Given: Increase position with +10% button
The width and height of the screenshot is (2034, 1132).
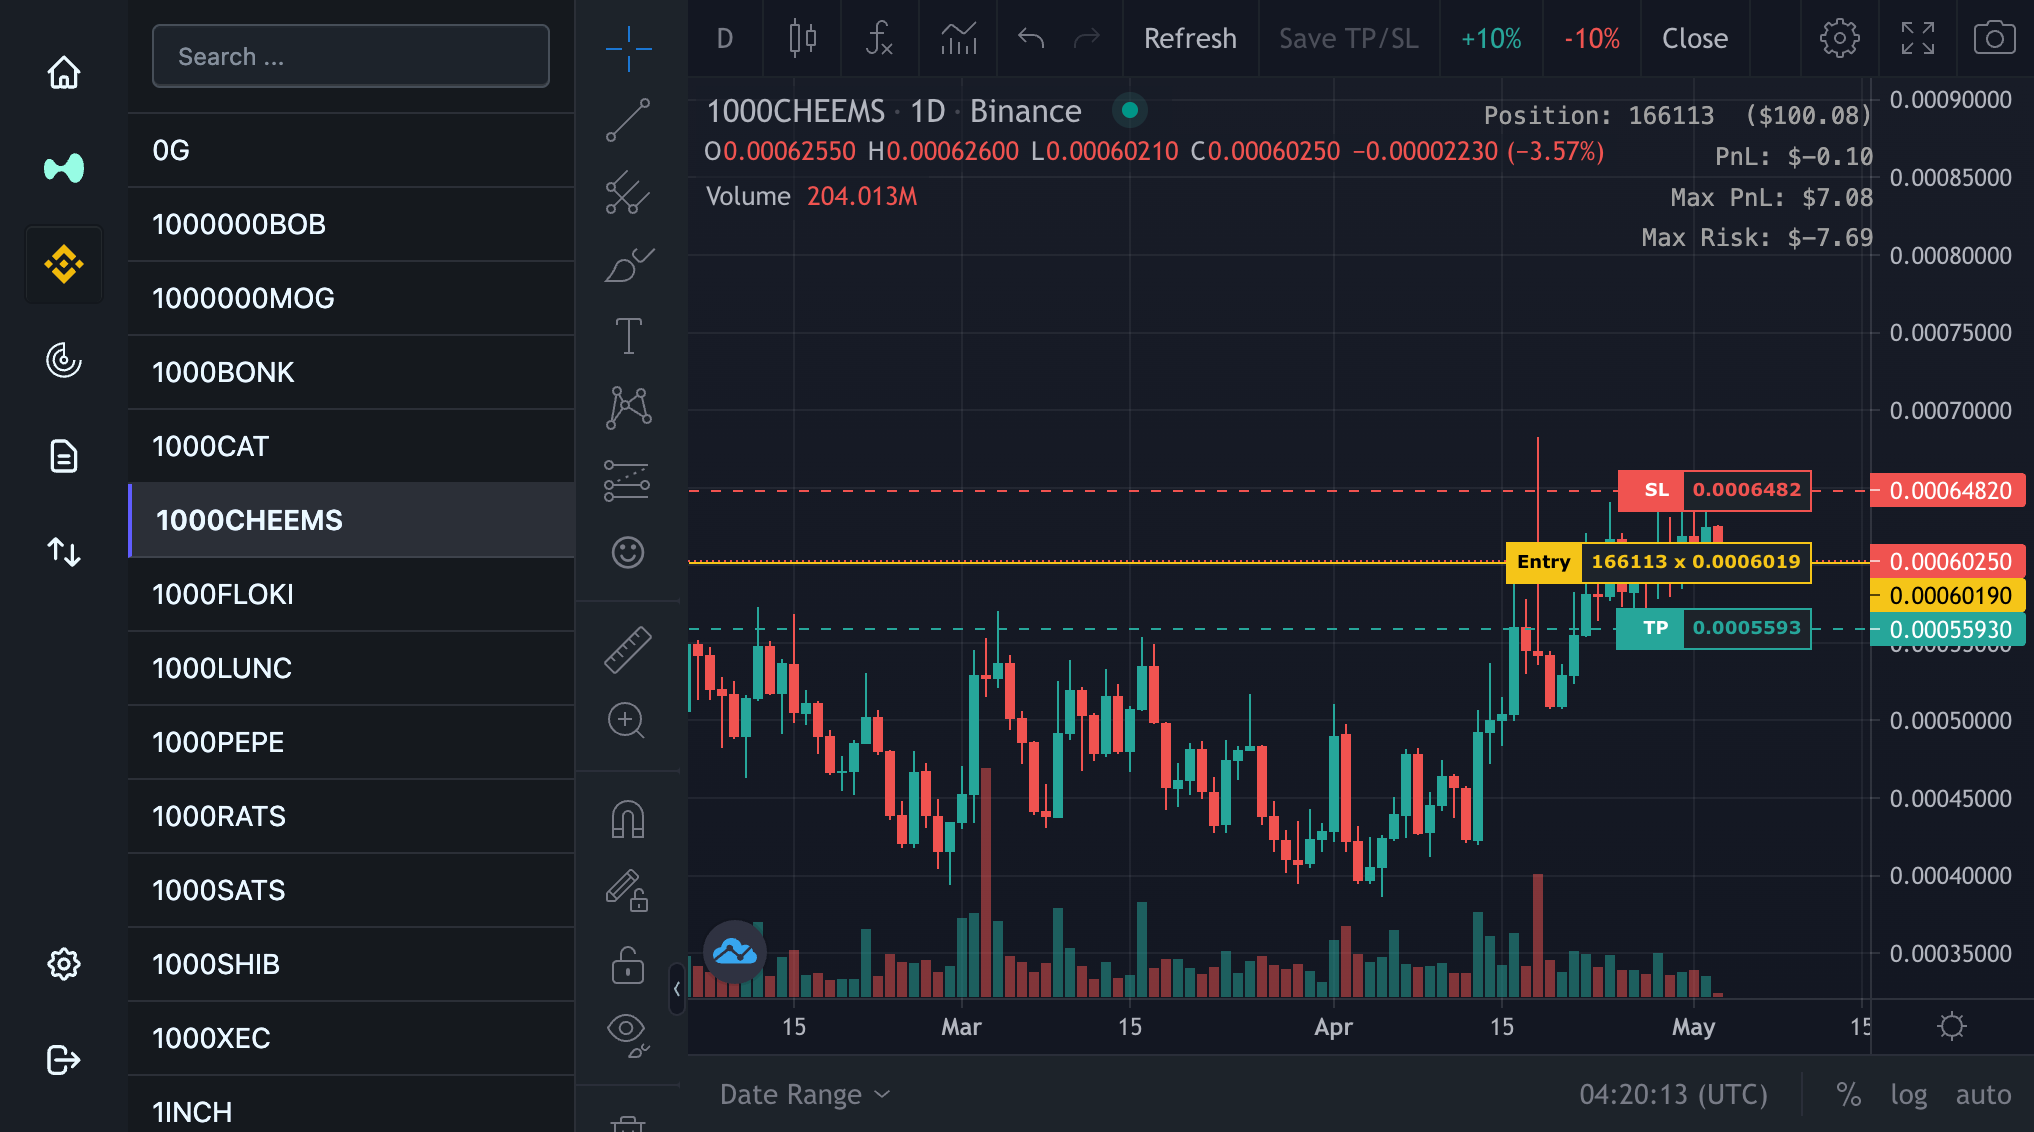Looking at the screenshot, I should tap(1491, 38).
